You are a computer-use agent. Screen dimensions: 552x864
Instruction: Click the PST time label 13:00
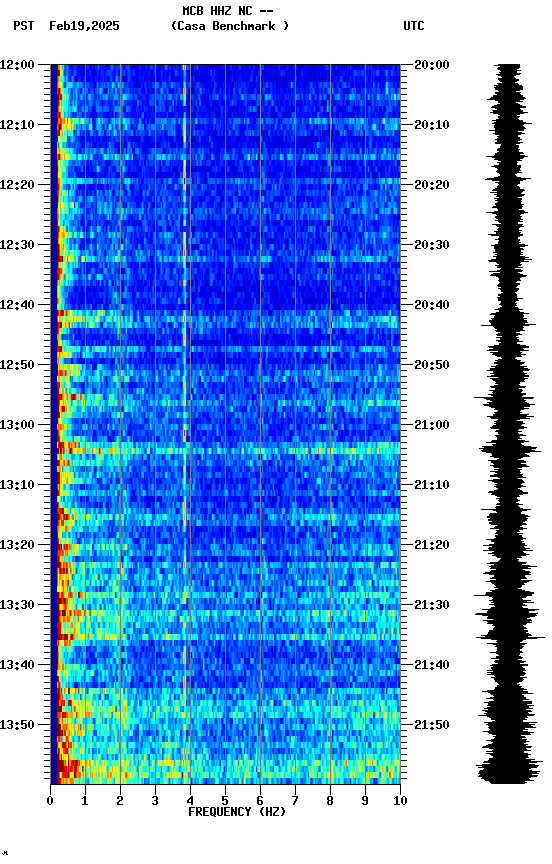[x=17, y=425]
